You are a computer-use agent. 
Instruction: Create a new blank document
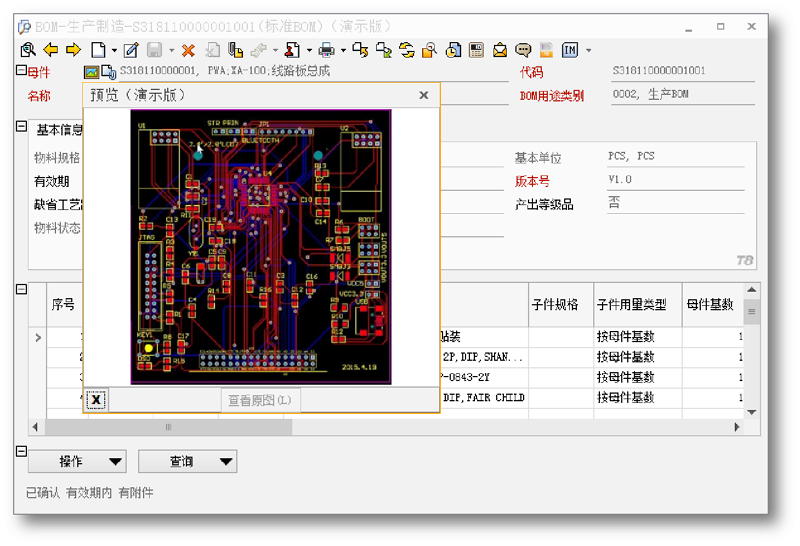point(98,49)
